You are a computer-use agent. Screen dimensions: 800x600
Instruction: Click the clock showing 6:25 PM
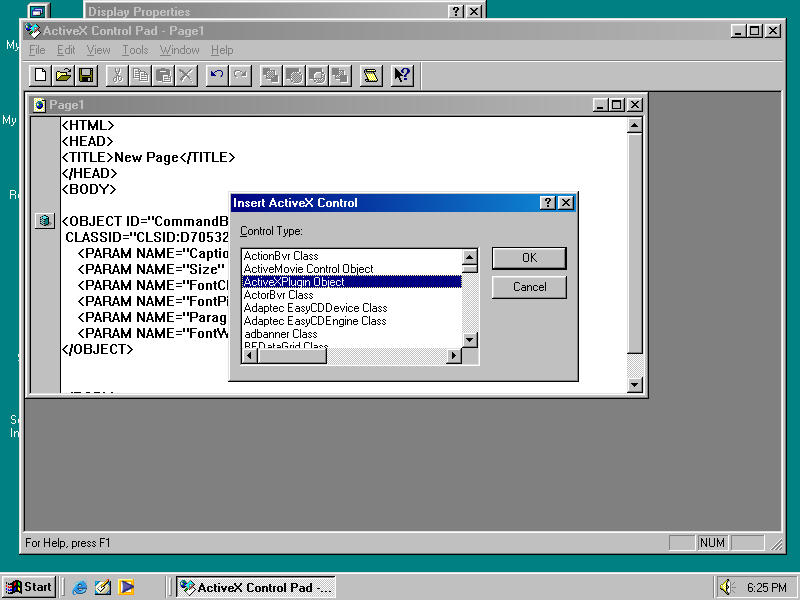tap(766, 588)
